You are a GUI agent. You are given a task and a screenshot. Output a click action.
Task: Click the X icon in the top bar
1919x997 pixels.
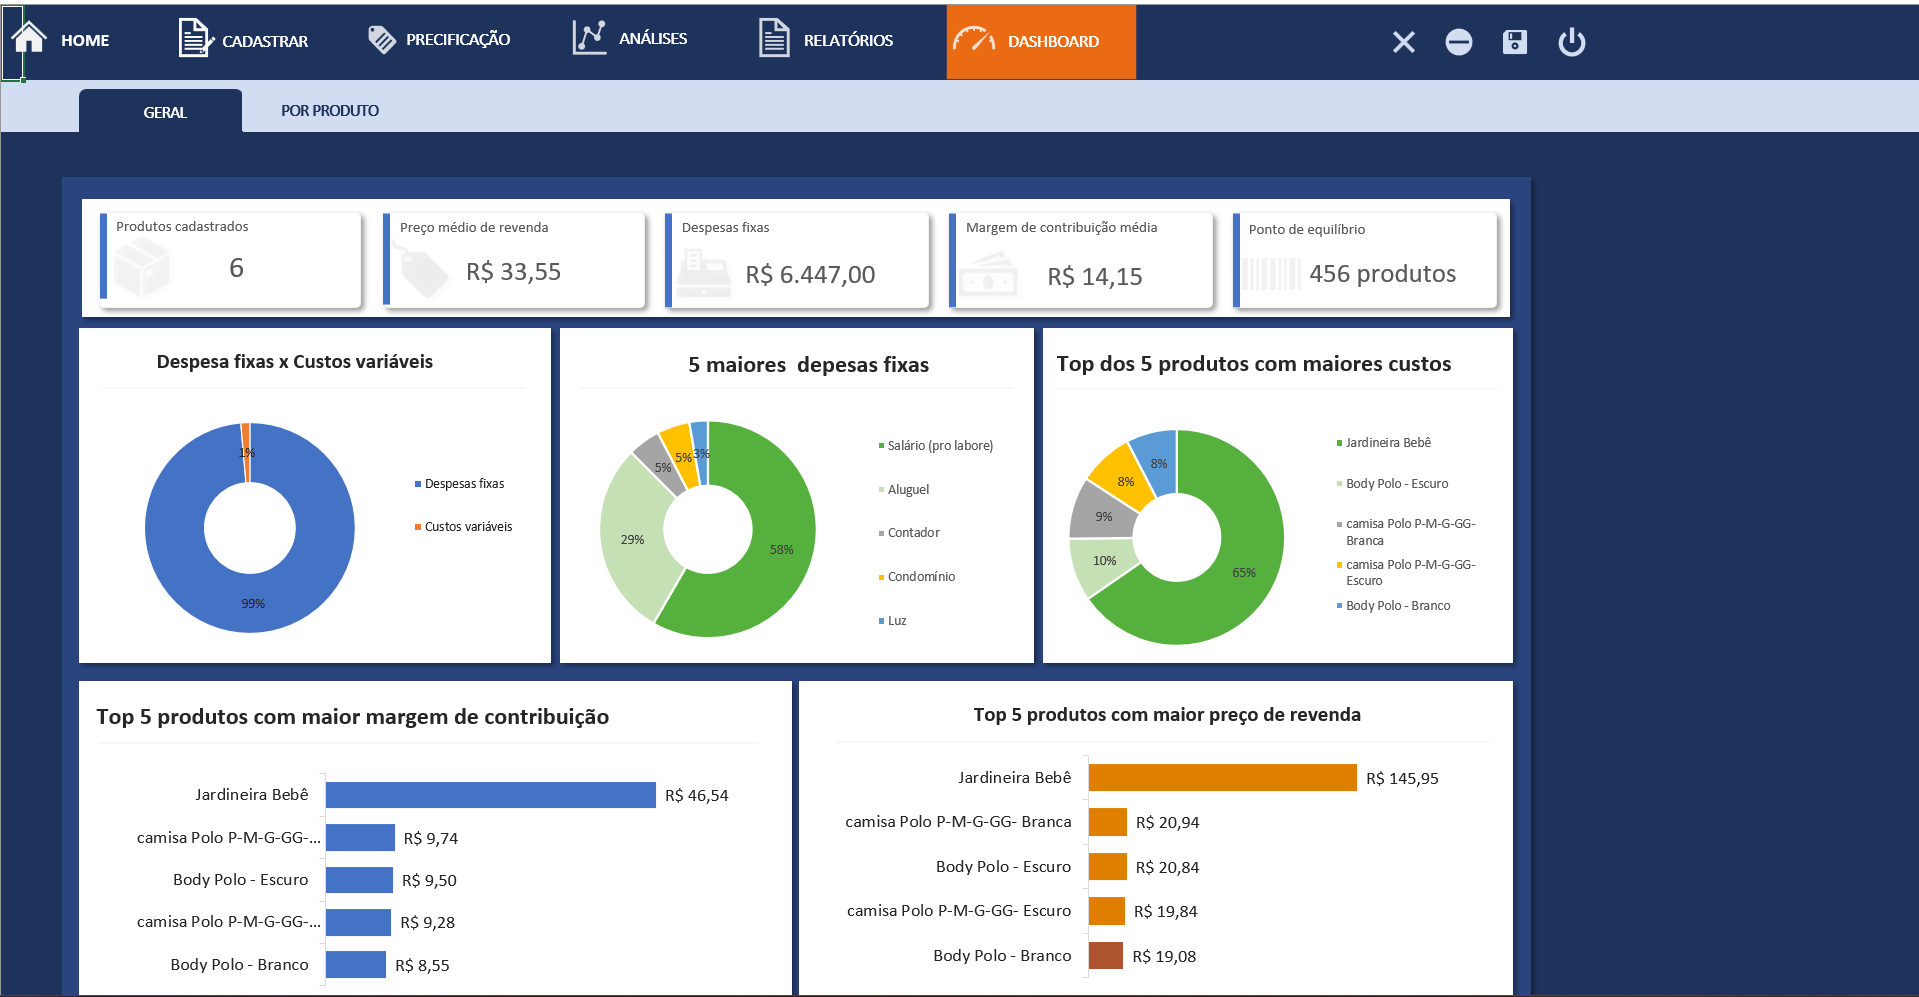1403,42
